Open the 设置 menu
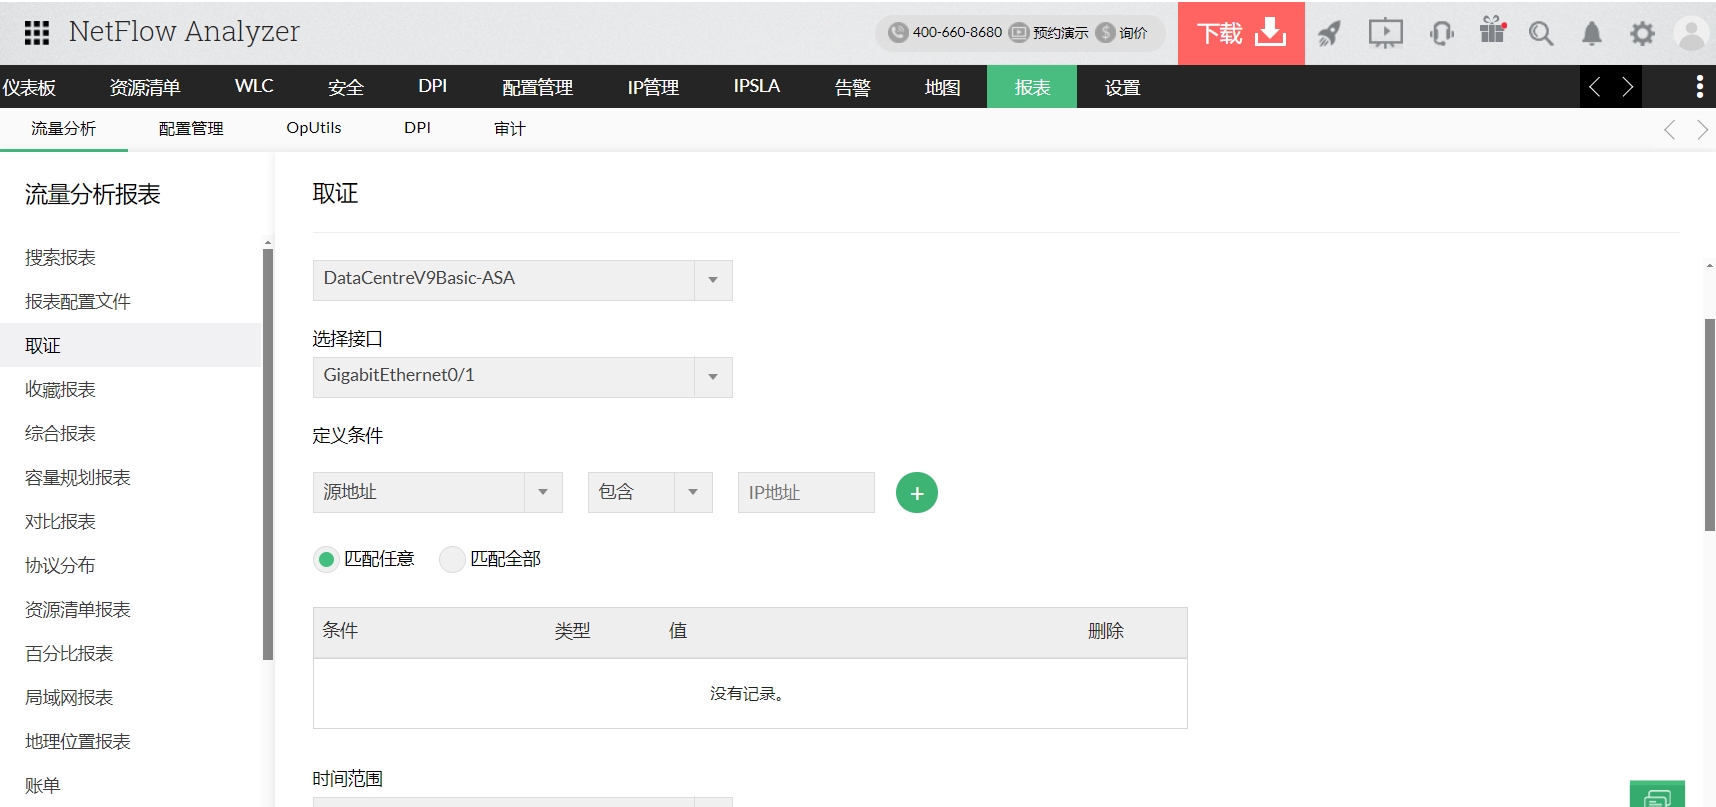Screen dimensions: 1716x807 1123,87
